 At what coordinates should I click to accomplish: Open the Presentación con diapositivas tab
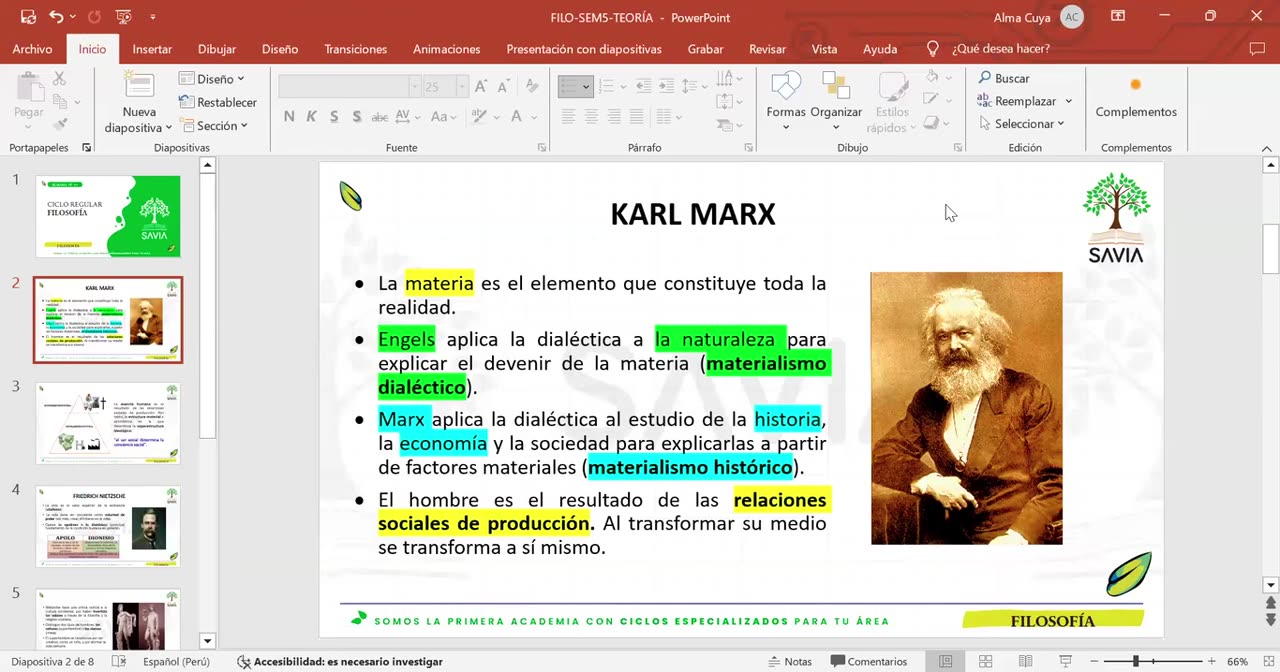point(584,49)
